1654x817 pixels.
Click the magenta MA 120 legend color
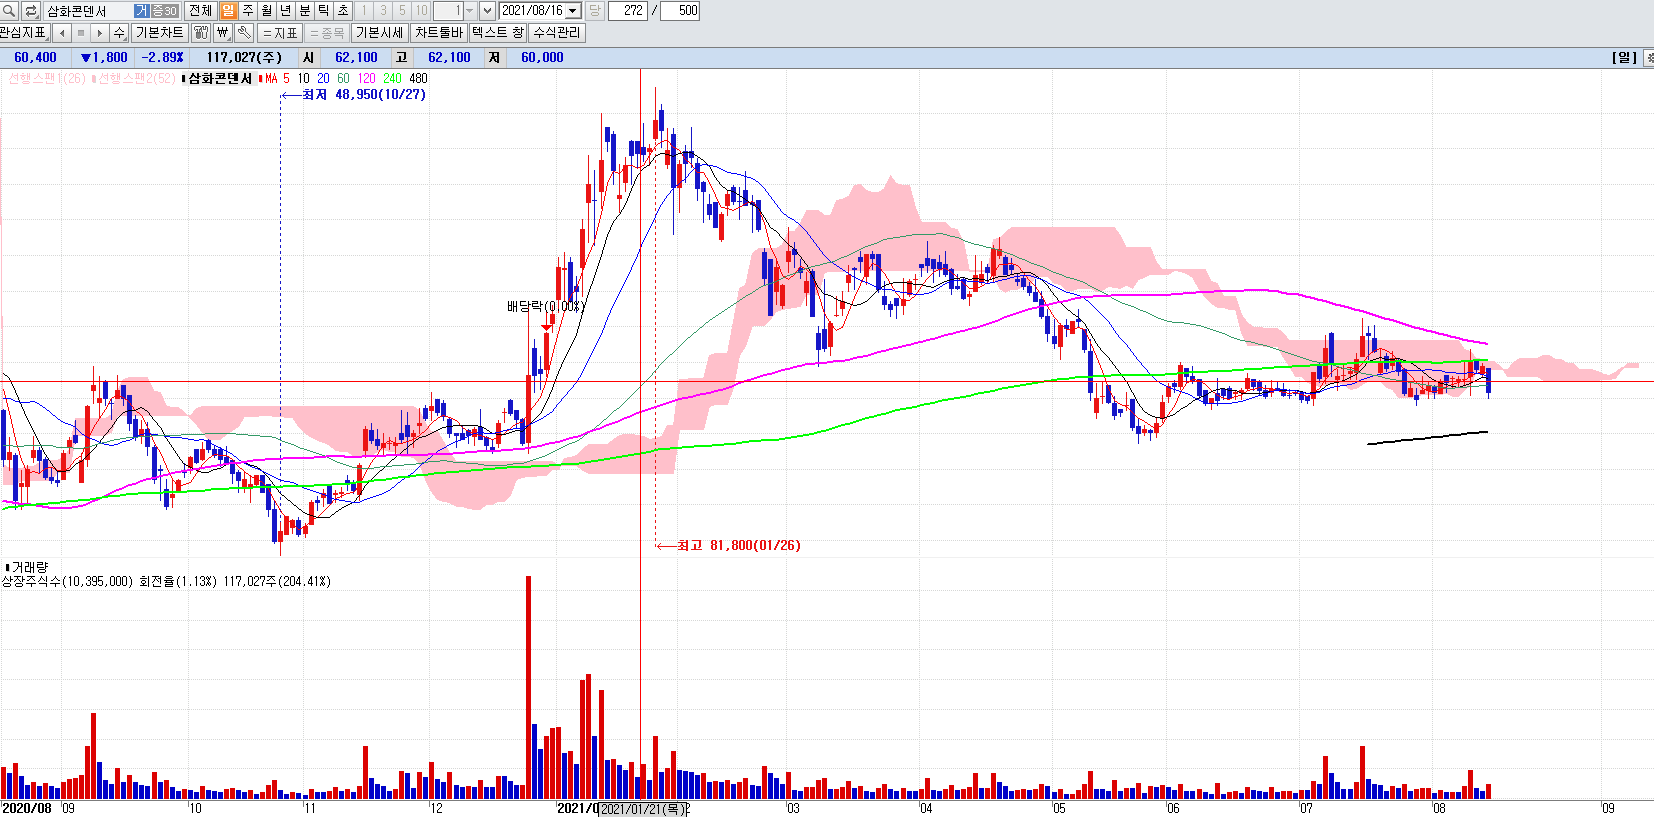366,78
